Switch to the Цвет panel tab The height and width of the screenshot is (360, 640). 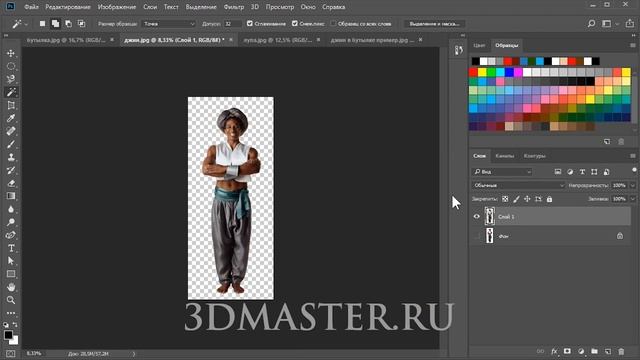[479, 45]
